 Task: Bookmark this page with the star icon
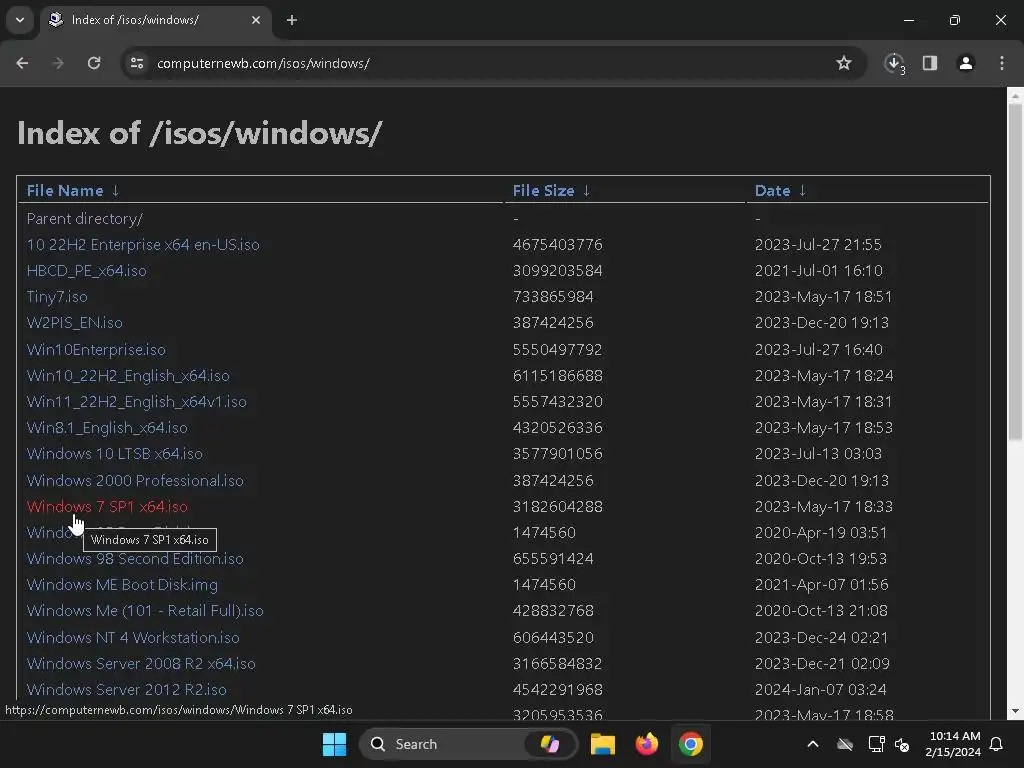pos(844,63)
